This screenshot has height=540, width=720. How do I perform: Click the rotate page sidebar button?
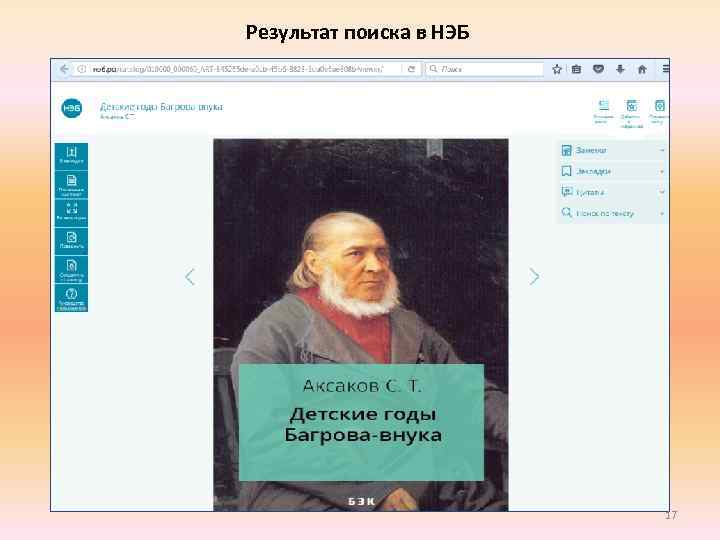coord(71,241)
